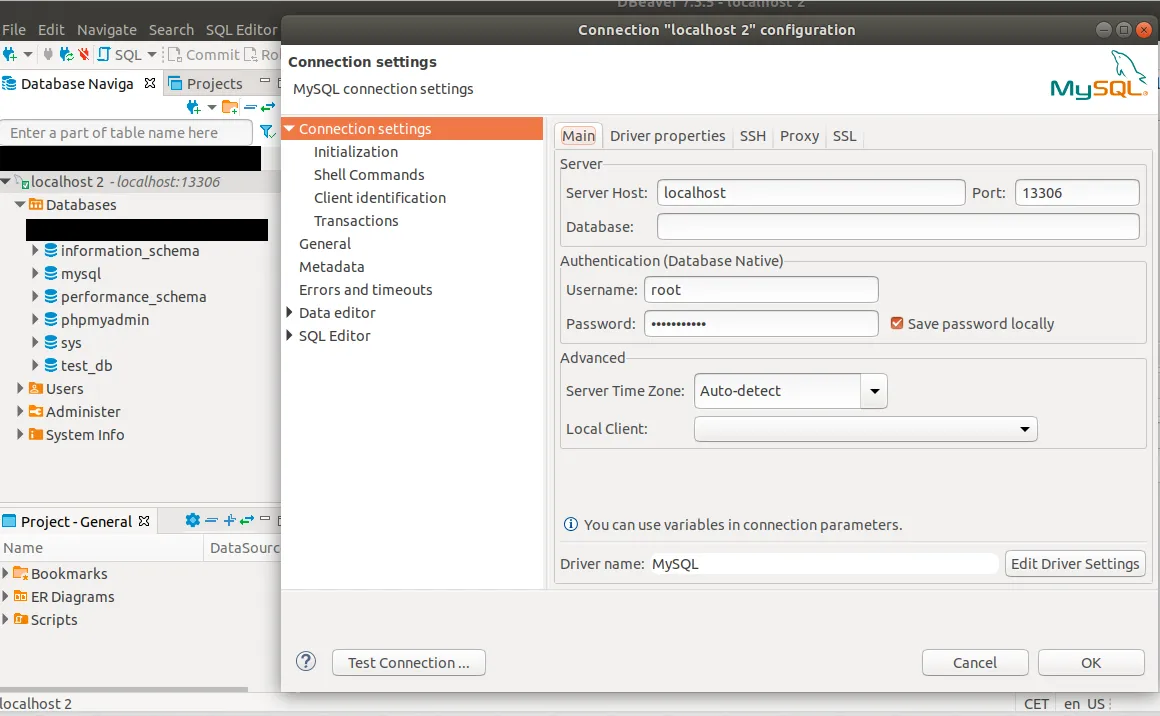Open SQL editor via the SQL script icon
This screenshot has width=1160, height=716.
coord(104,54)
